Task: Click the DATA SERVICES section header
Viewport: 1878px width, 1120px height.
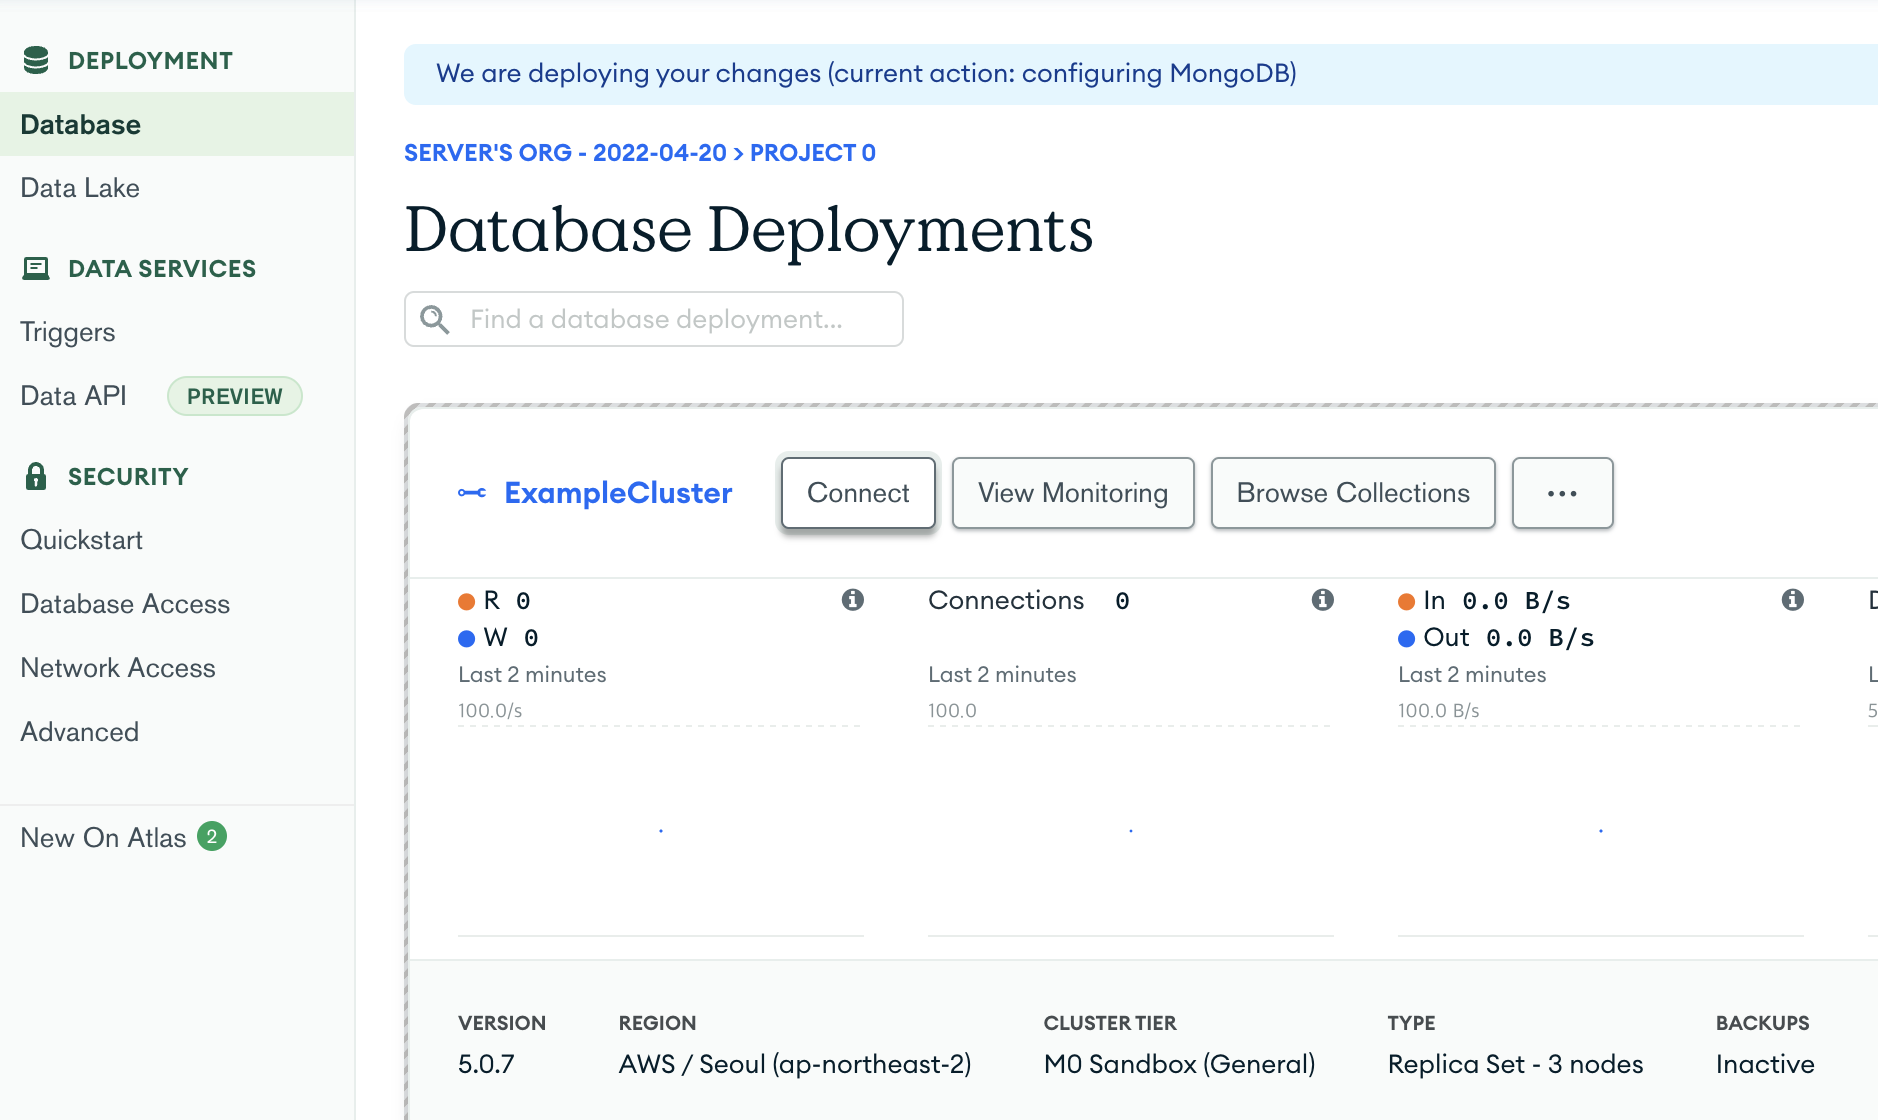Action: pos(162,268)
